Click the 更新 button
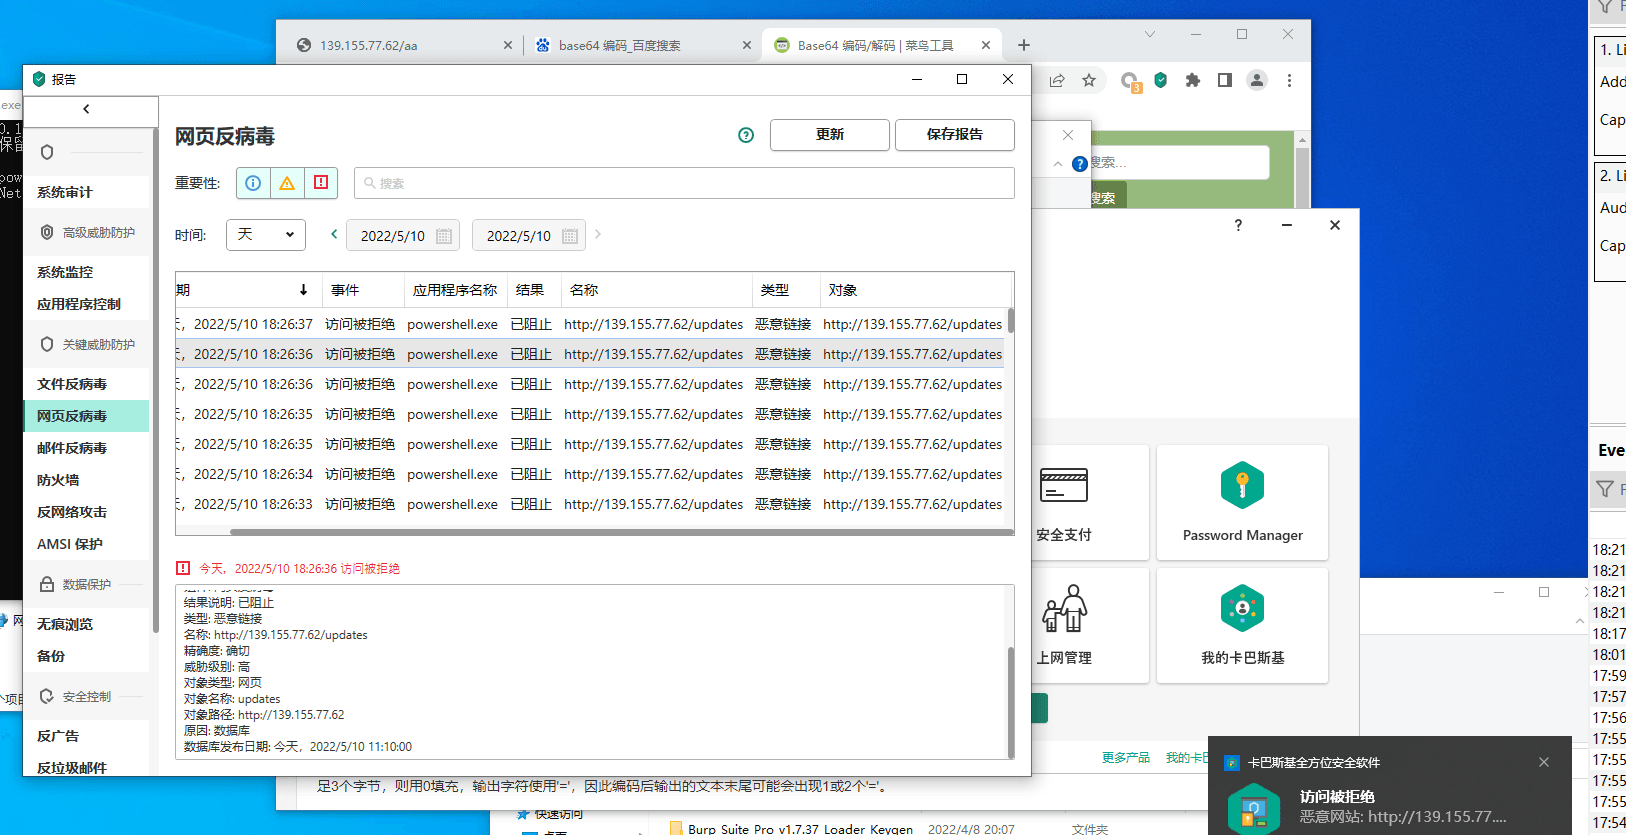1626x835 pixels. (829, 135)
